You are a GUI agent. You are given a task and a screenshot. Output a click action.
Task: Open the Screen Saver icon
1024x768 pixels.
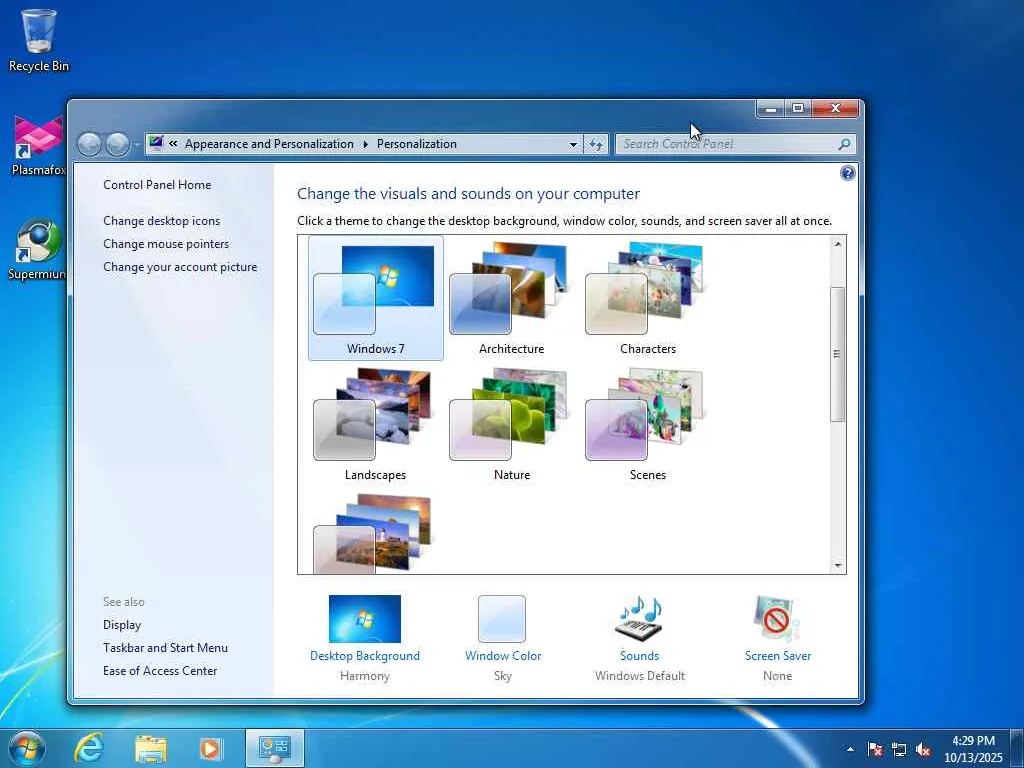(776, 618)
